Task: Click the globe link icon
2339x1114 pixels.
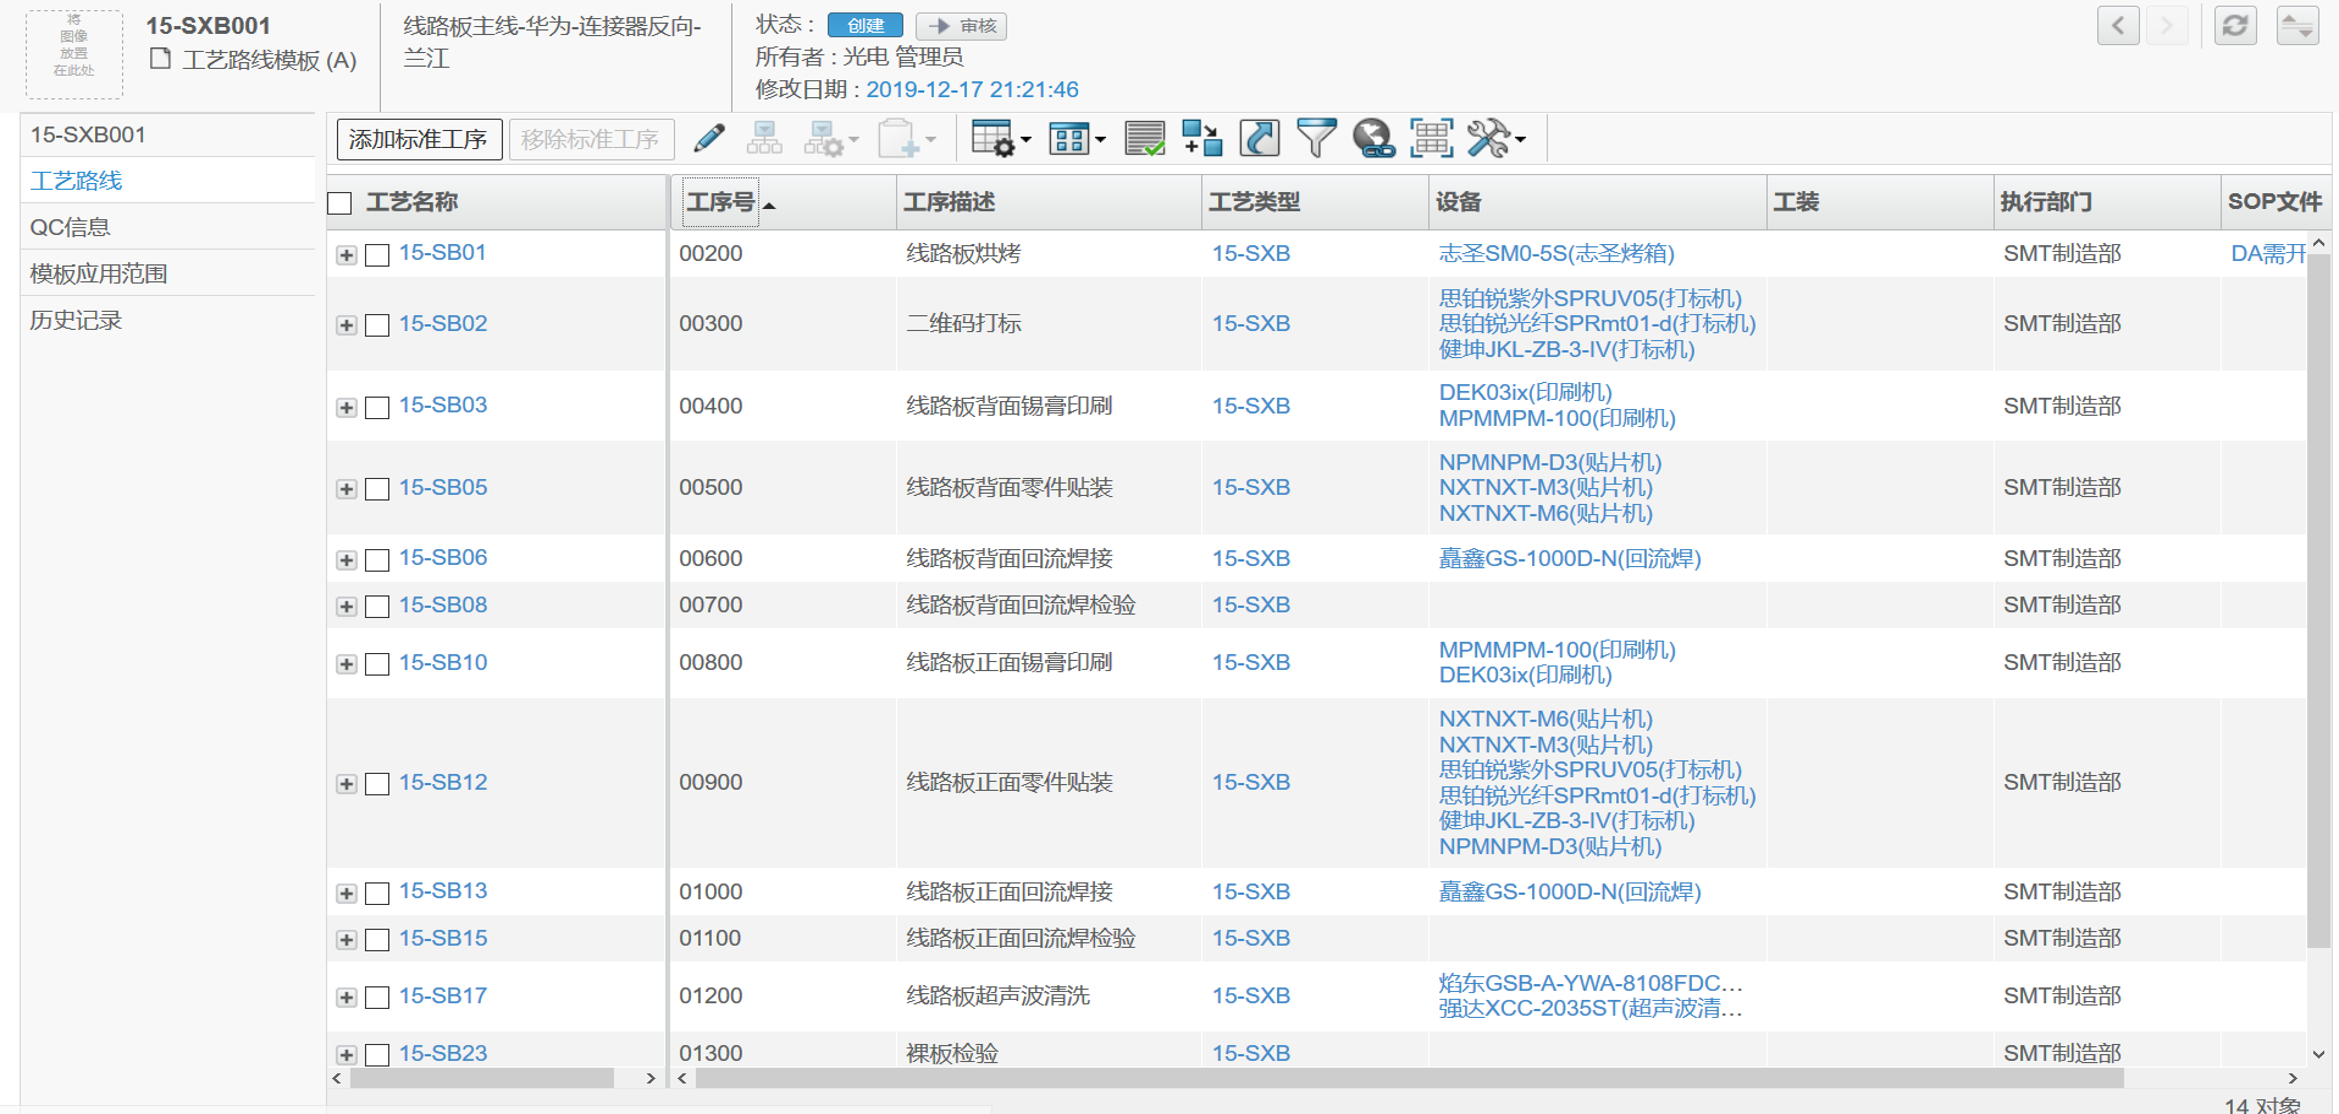Action: [1373, 138]
